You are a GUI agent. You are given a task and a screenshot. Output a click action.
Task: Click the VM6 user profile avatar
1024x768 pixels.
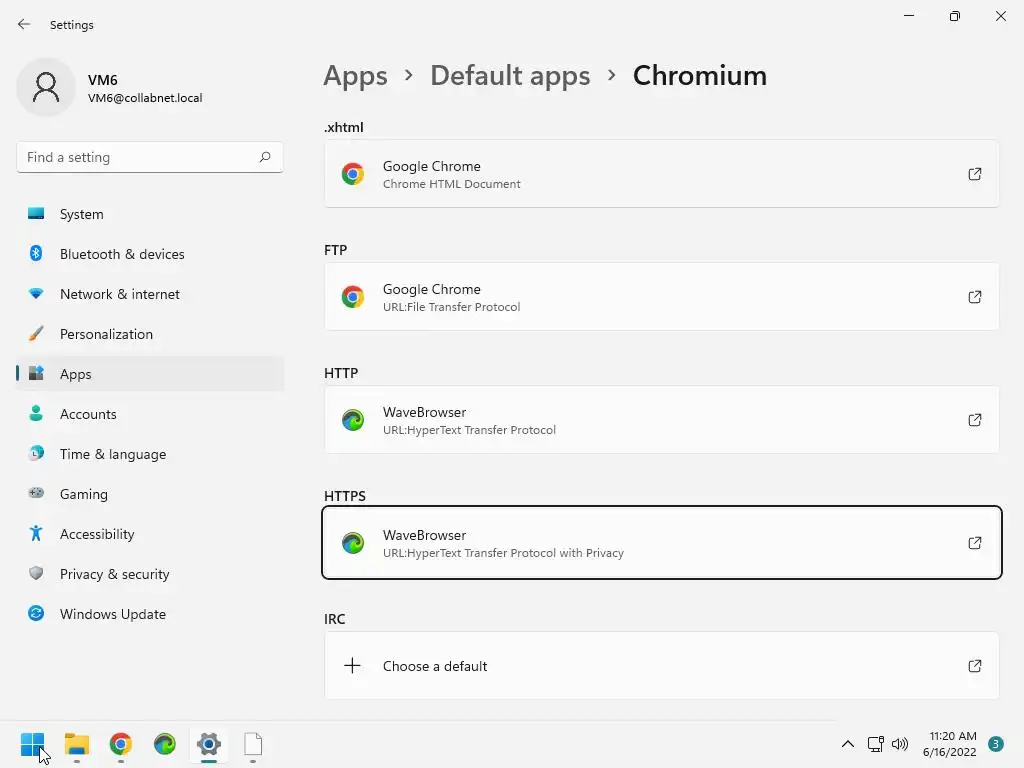tap(46, 88)
